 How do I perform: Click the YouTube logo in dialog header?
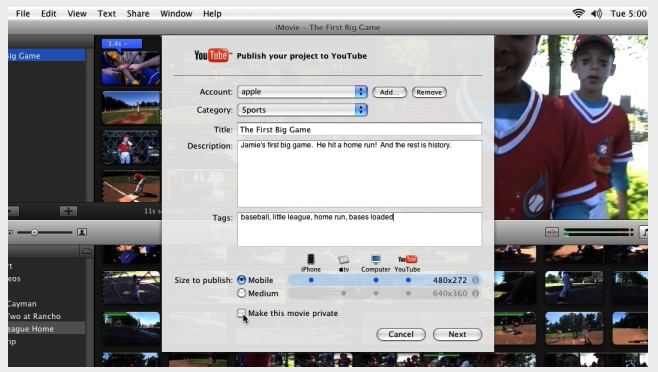click(212, 55)
